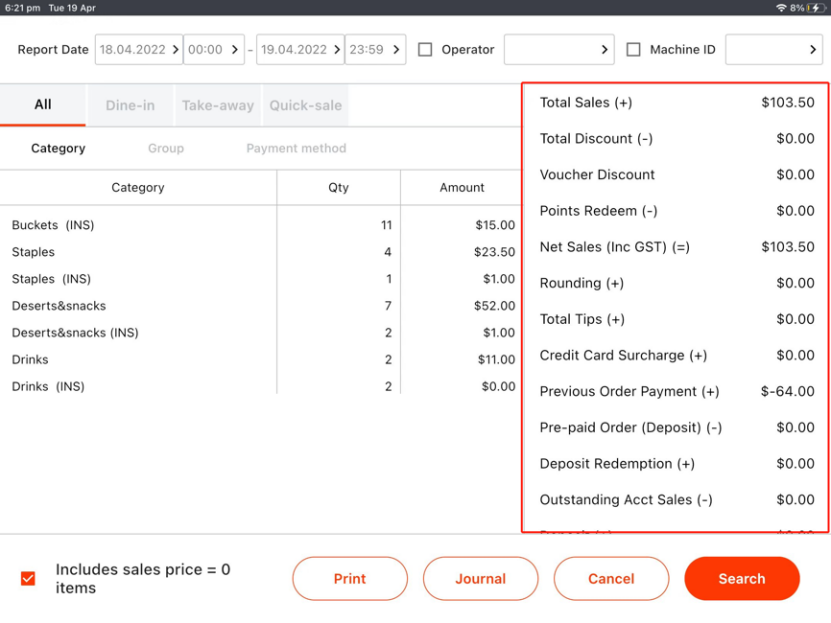Image resolution: width=831 pixels, height=623 pixels.
Task: Open the Journal button
Action: point(480,578)
